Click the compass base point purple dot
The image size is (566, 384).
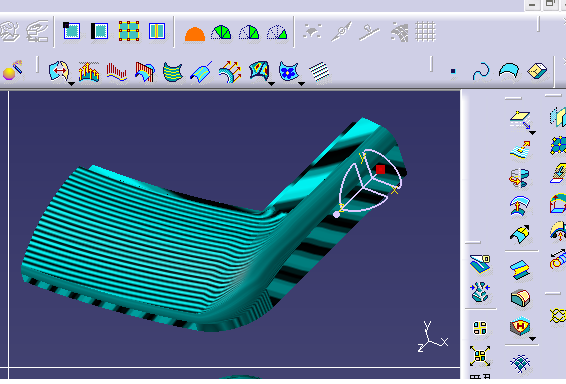336,215
